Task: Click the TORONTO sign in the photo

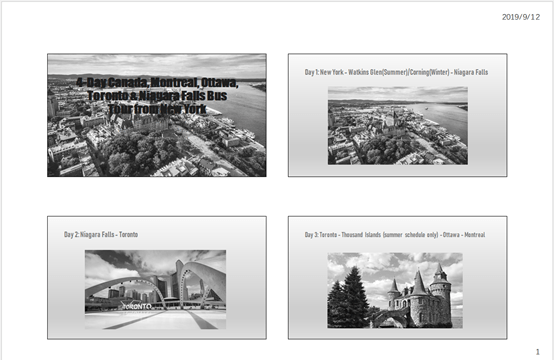Action: (137, 306)
